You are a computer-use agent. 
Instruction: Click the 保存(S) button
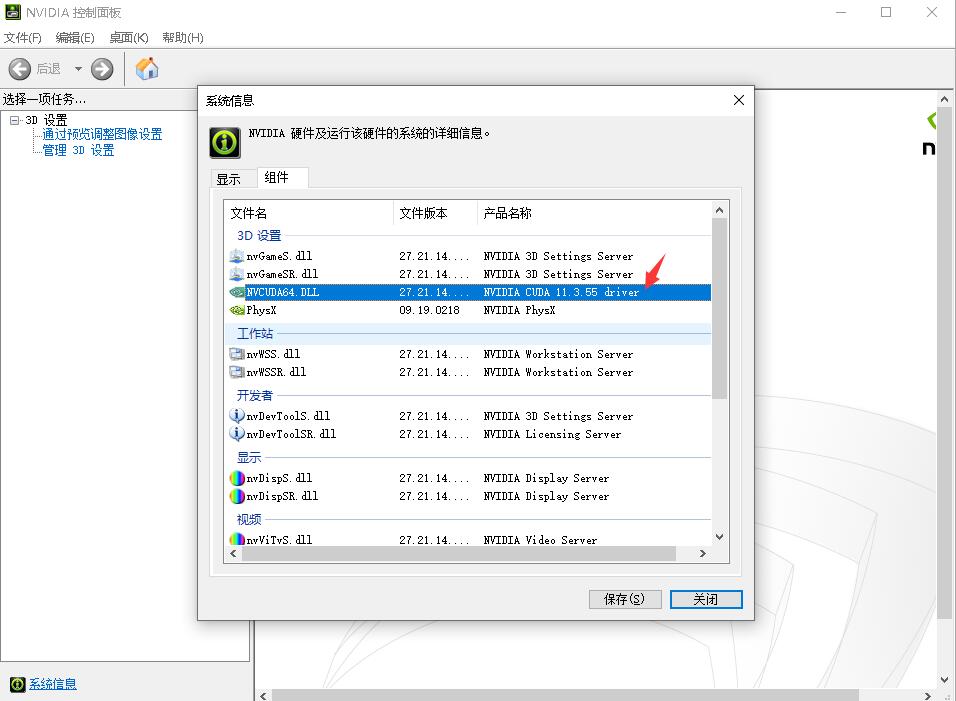coord(625,599)
